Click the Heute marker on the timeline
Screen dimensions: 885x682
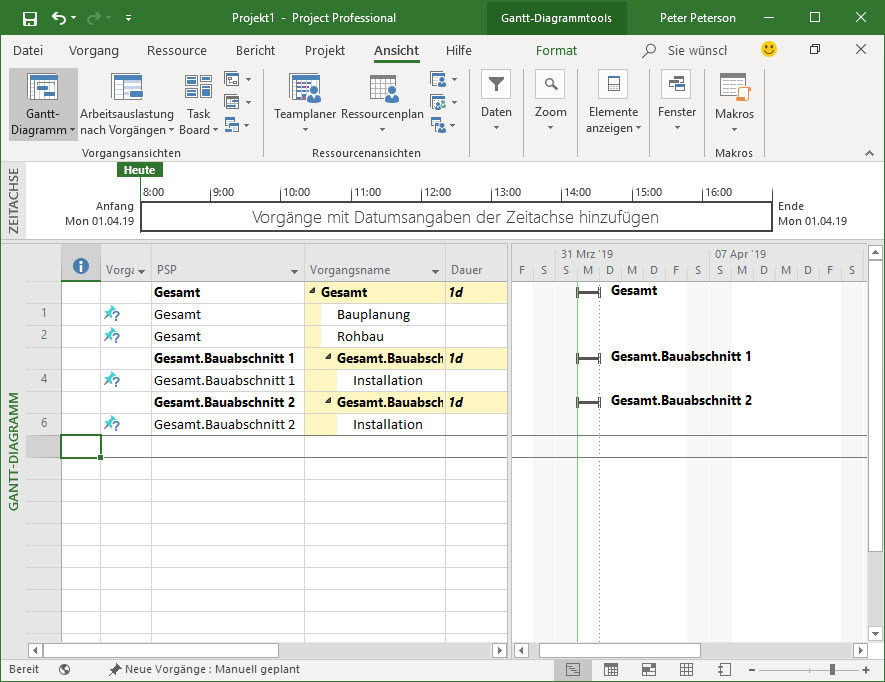tap(139, 170)
